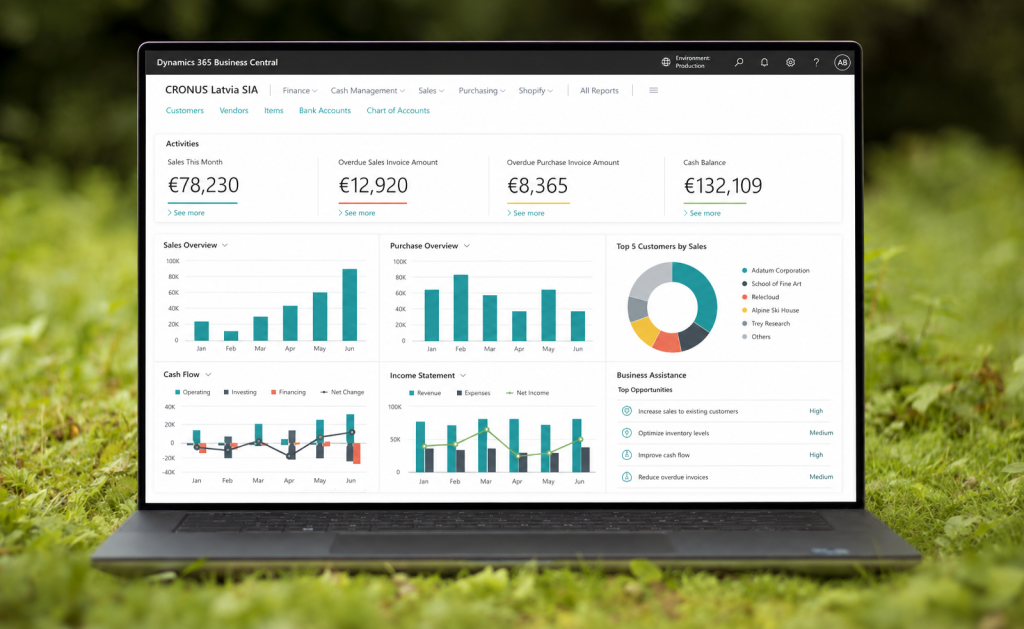The width and height of the screenshot is (1024, 629).
Task: Click the donut chart of top customers
Action: tap(672, 307)
